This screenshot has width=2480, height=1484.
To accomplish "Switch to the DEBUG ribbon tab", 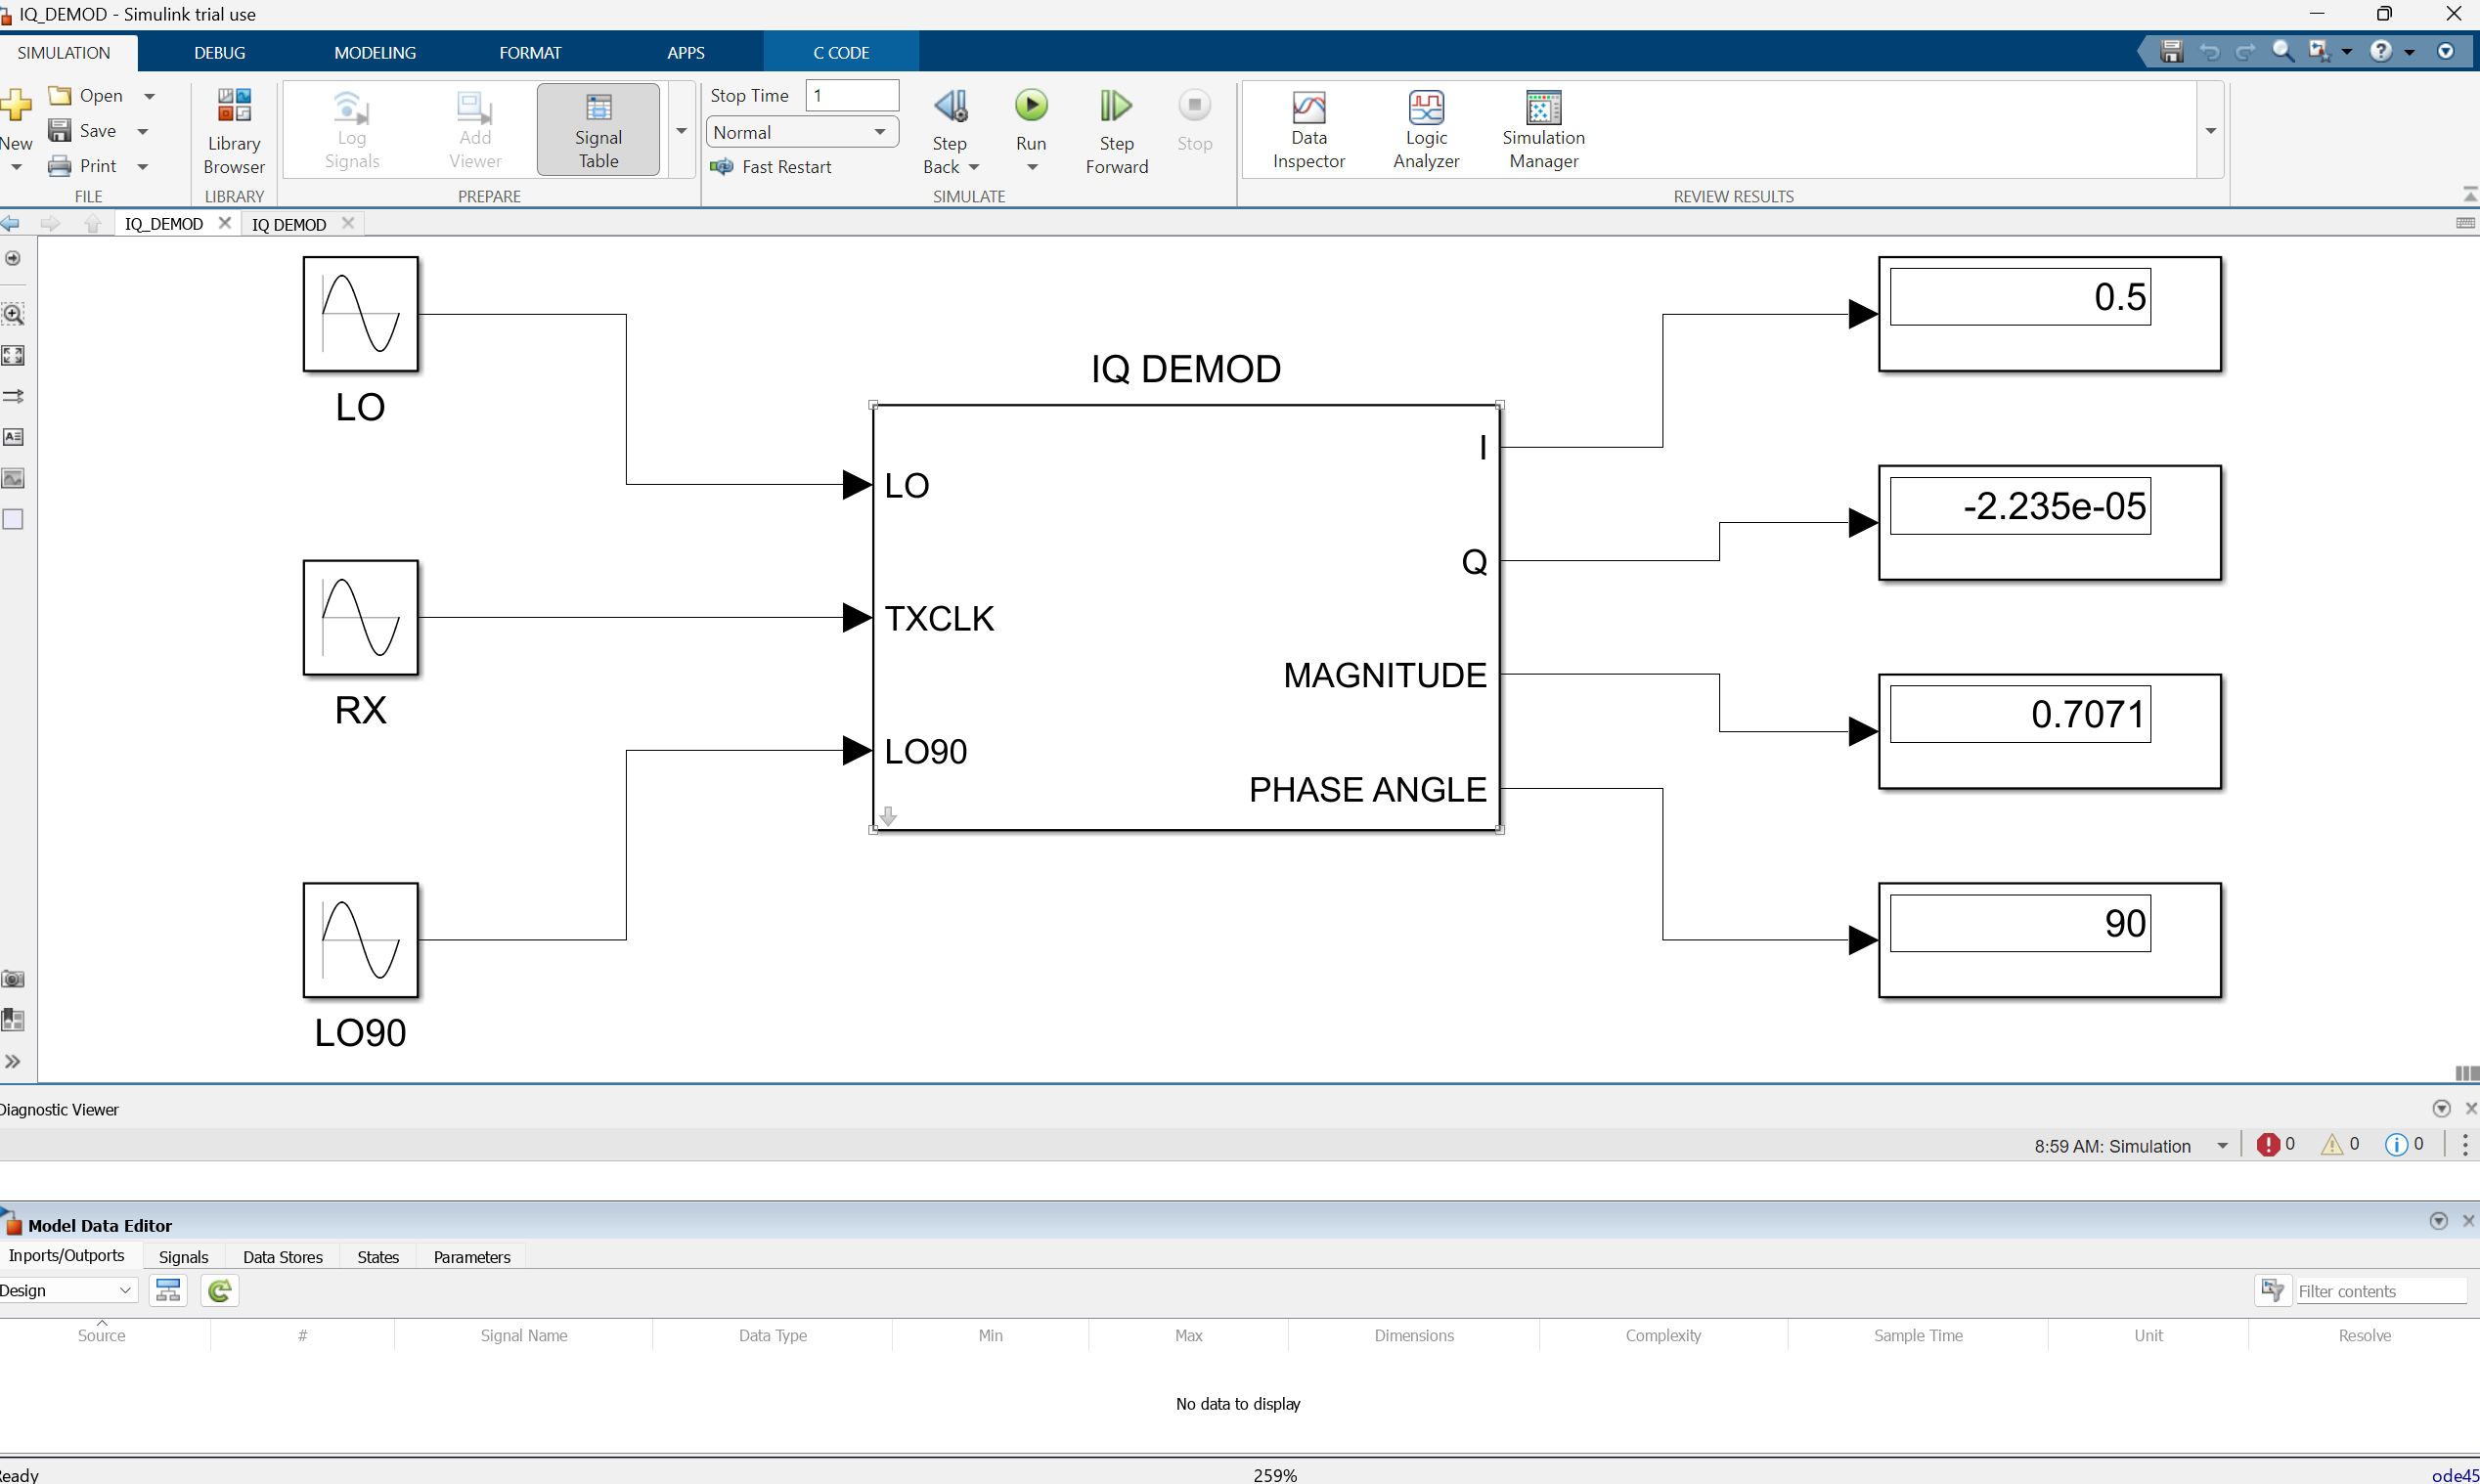I will (x=220, y=52).
